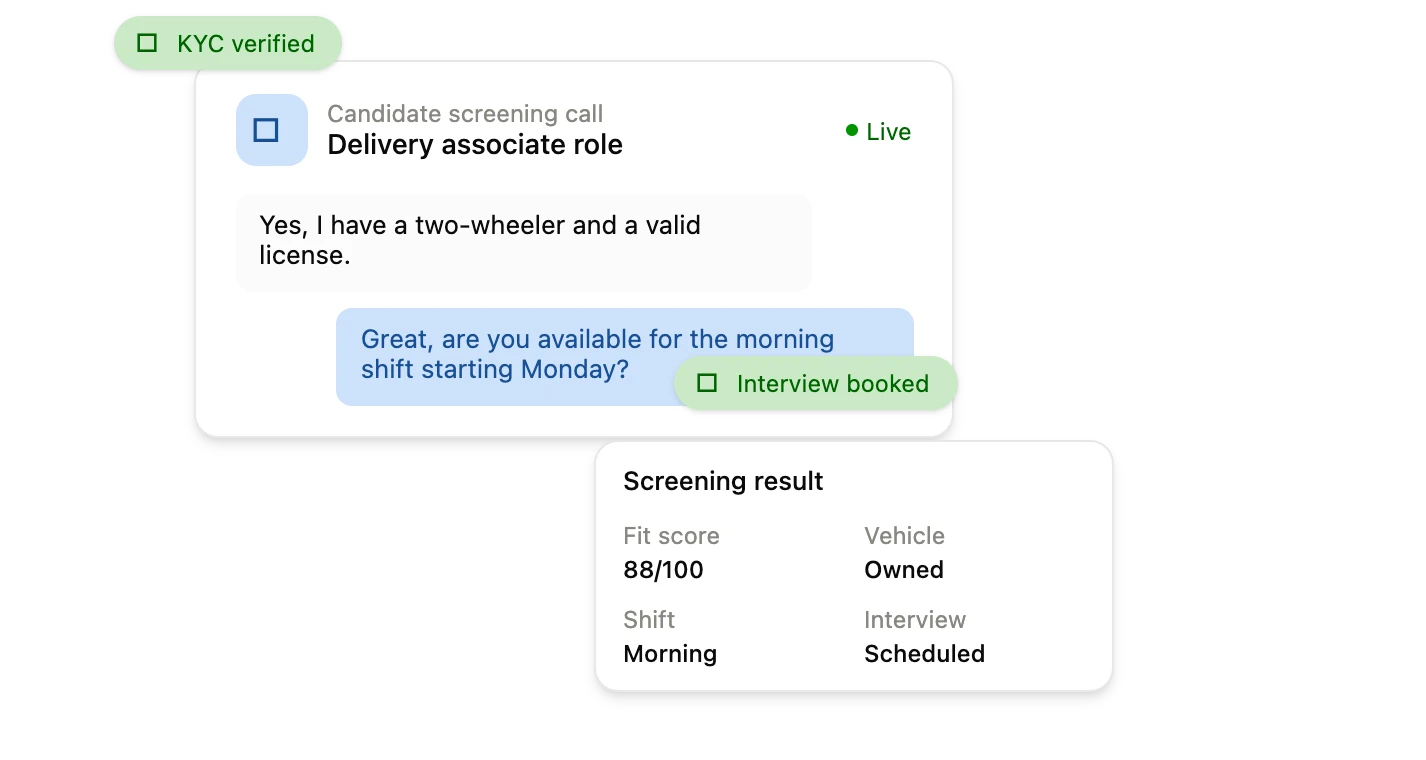Click the Screening result heading
The height and width of the screenshot is (760, 1426).
click(723, 481)
